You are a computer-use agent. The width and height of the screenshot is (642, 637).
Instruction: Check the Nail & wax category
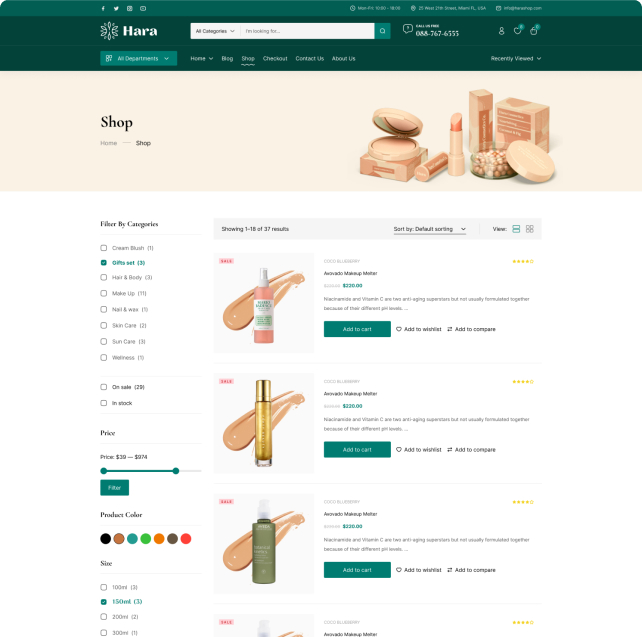[x=104, y=309]
